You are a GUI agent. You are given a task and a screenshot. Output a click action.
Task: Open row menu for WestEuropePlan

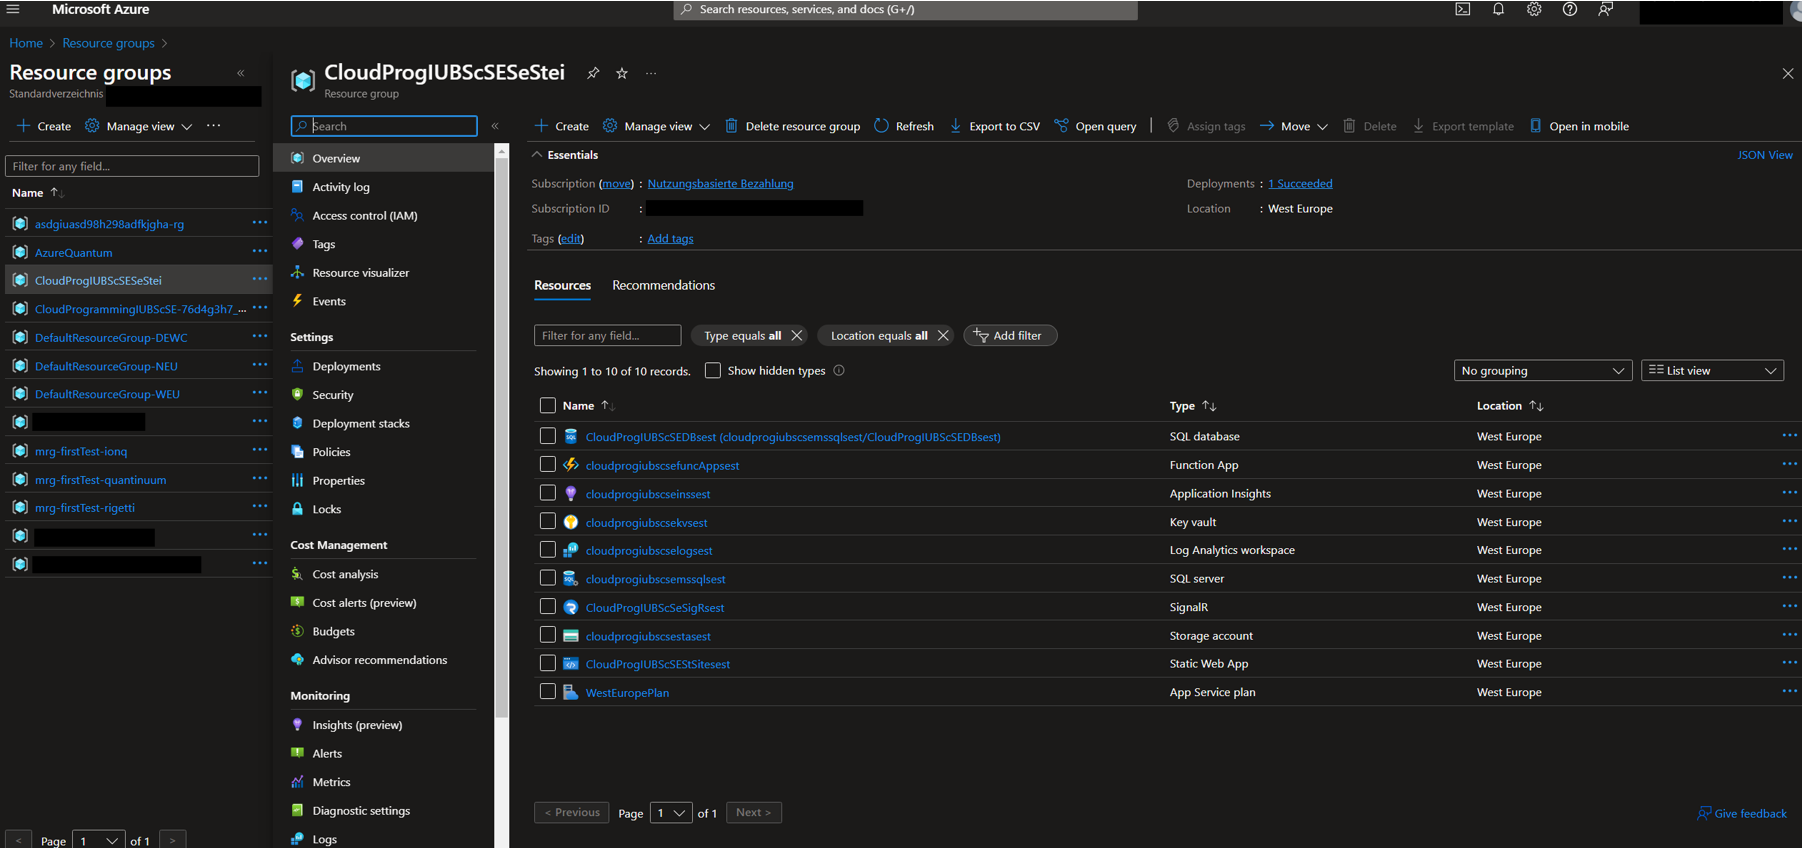pyautogui.click(x=1789, y=691)
